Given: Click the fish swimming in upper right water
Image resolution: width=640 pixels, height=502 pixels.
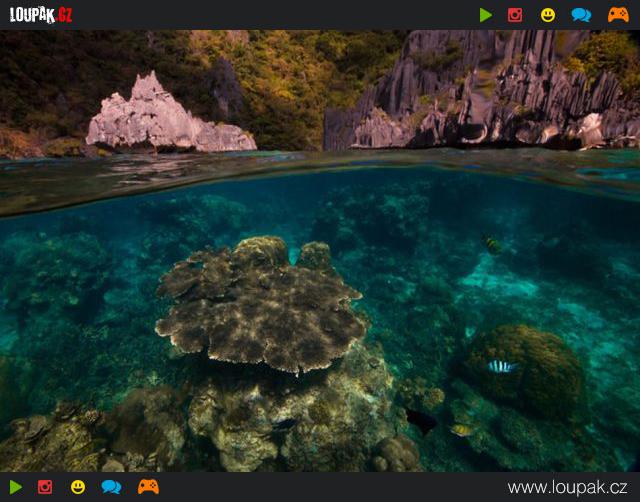Looking at the screenshot, I should pyautogui.click(x=491, y=243).
